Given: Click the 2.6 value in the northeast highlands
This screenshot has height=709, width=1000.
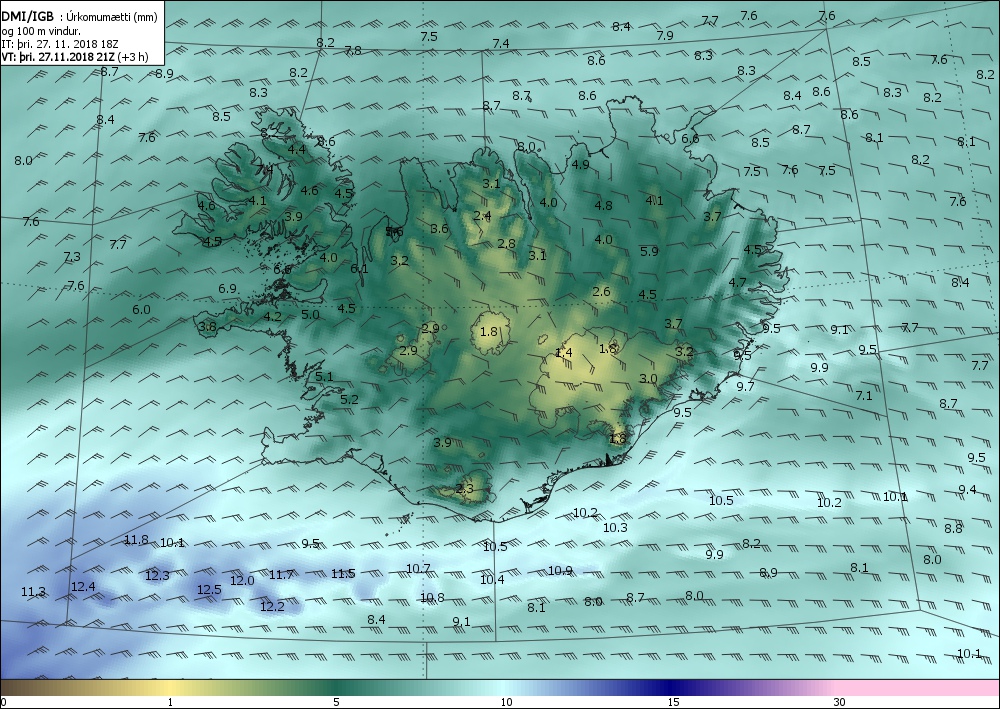Looking at the screenshot, I should 601,292.
